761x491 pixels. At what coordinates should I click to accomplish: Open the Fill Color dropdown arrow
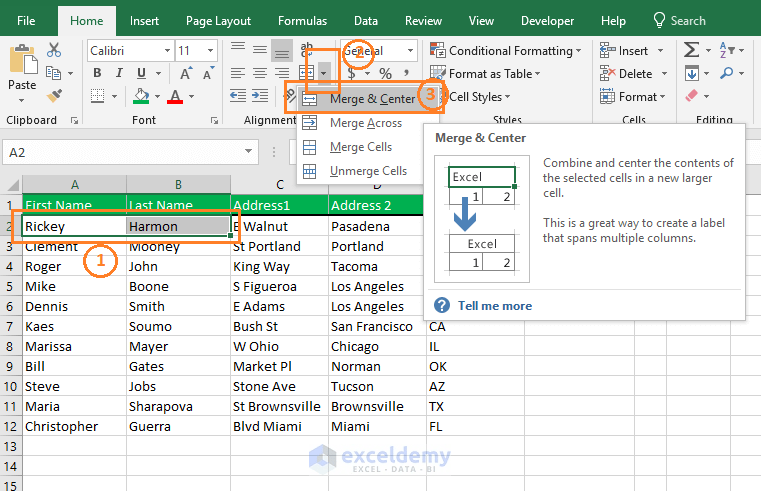(157, 97)
